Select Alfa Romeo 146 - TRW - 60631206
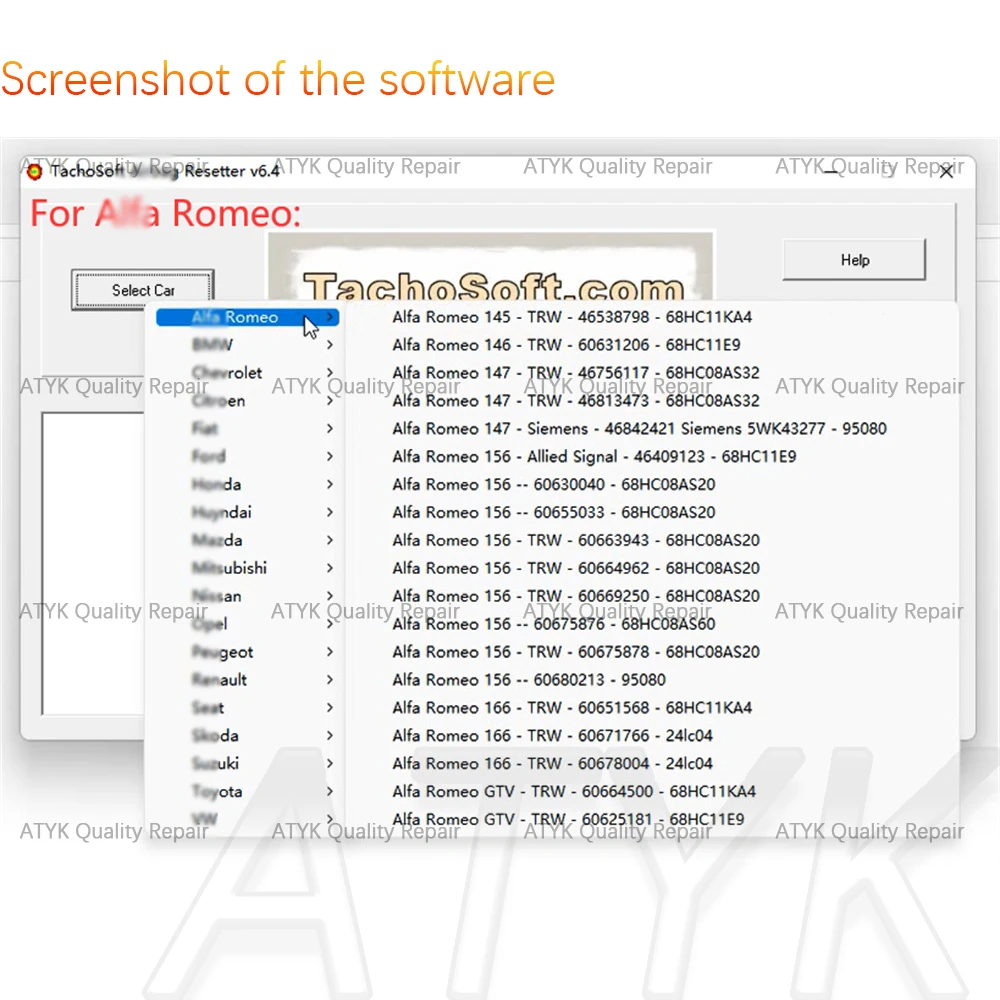1000x1000 pixels. (x=566, y=345)
